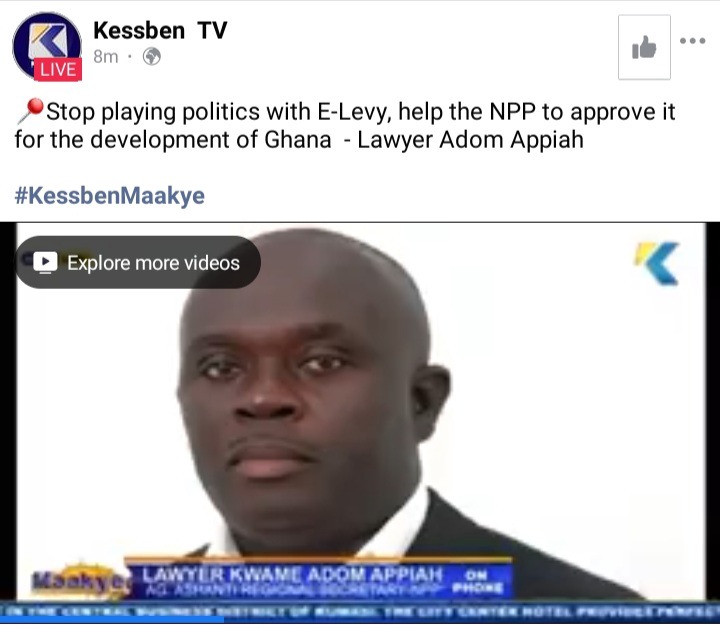Click the Lawyer Kwame Adom Appiah name banner

coord(292,574)
